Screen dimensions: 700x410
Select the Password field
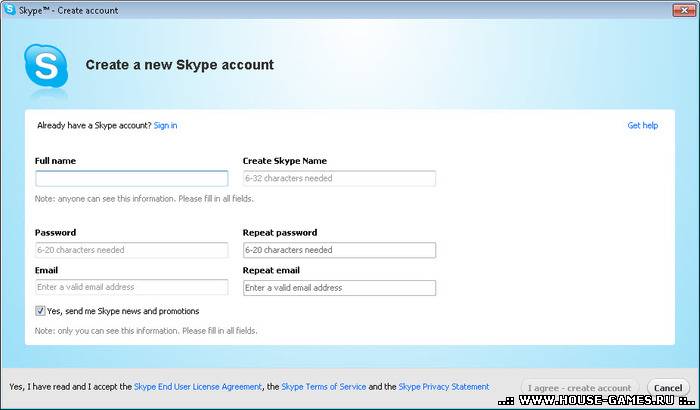(x=132, y=250)
